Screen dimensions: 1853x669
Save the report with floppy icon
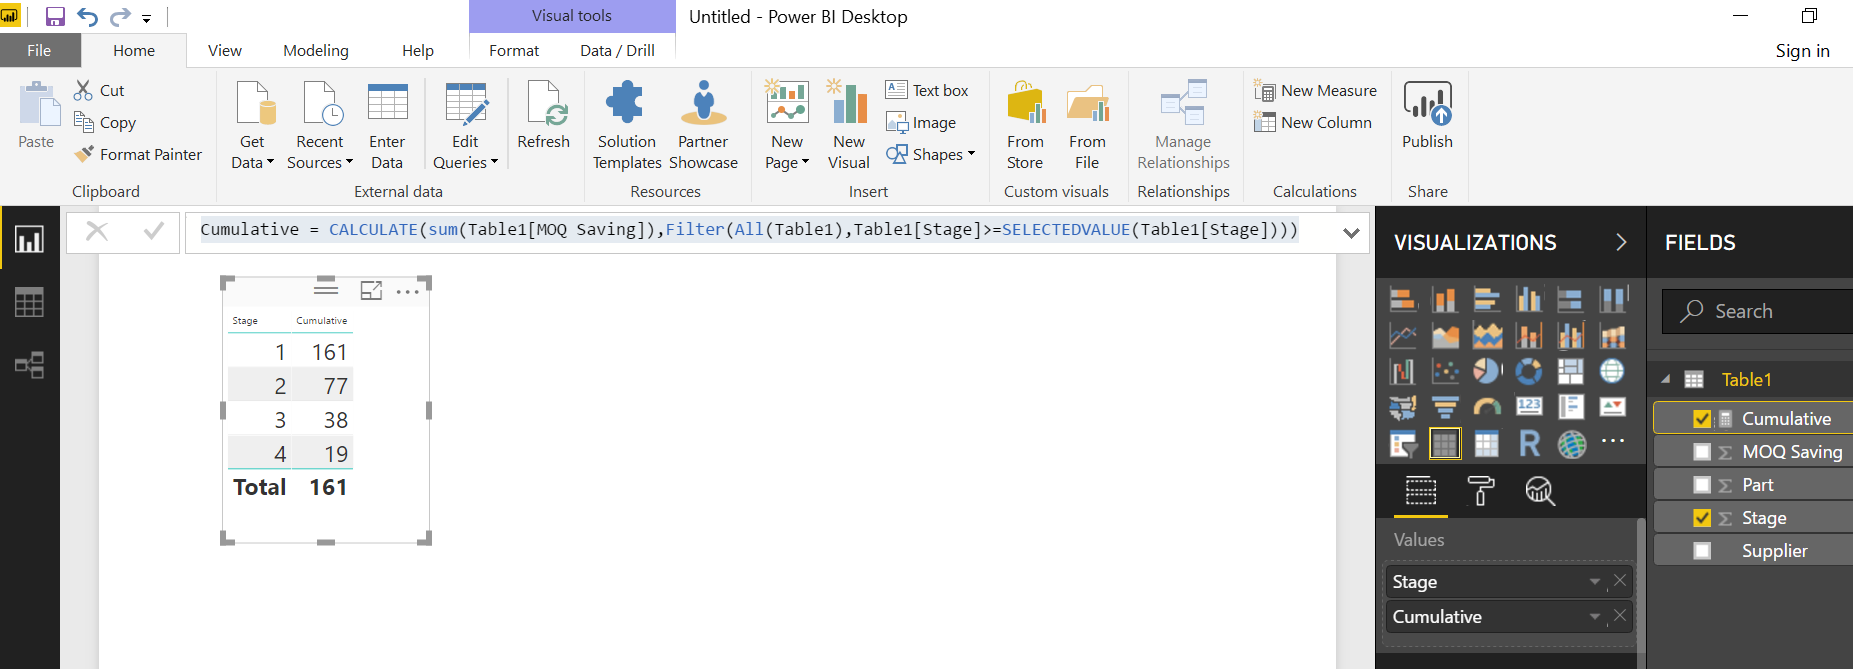55,17
